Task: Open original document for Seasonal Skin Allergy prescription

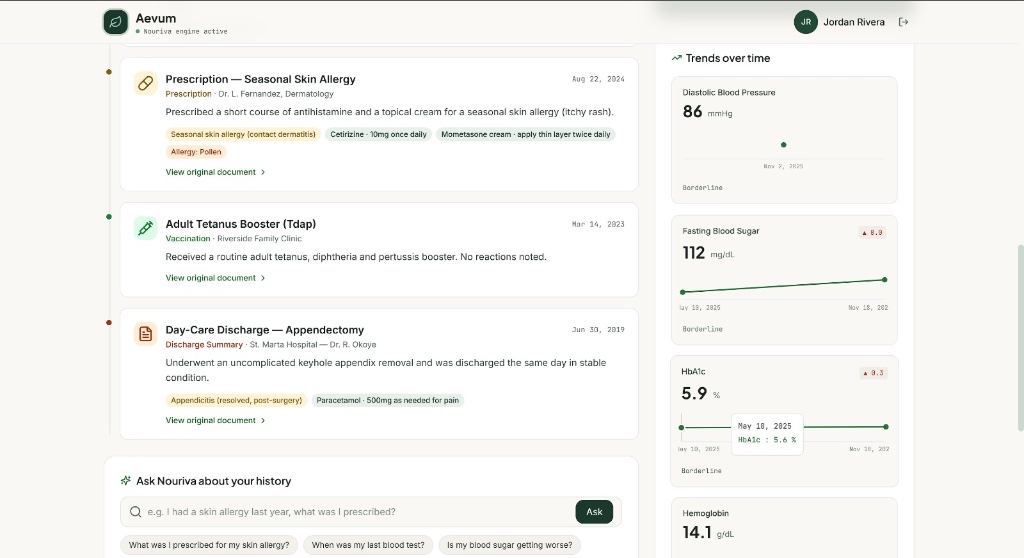Action: coord(215,172)
